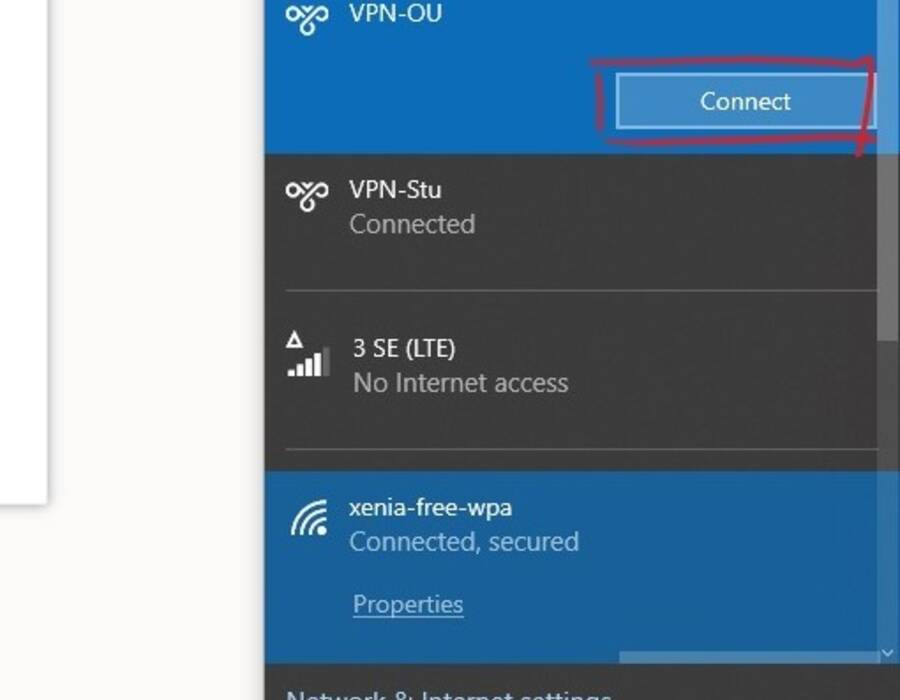Viewport: 900px width, 700px height.
Task: Click the No Internet access status text
Action: tap(460, 383)
